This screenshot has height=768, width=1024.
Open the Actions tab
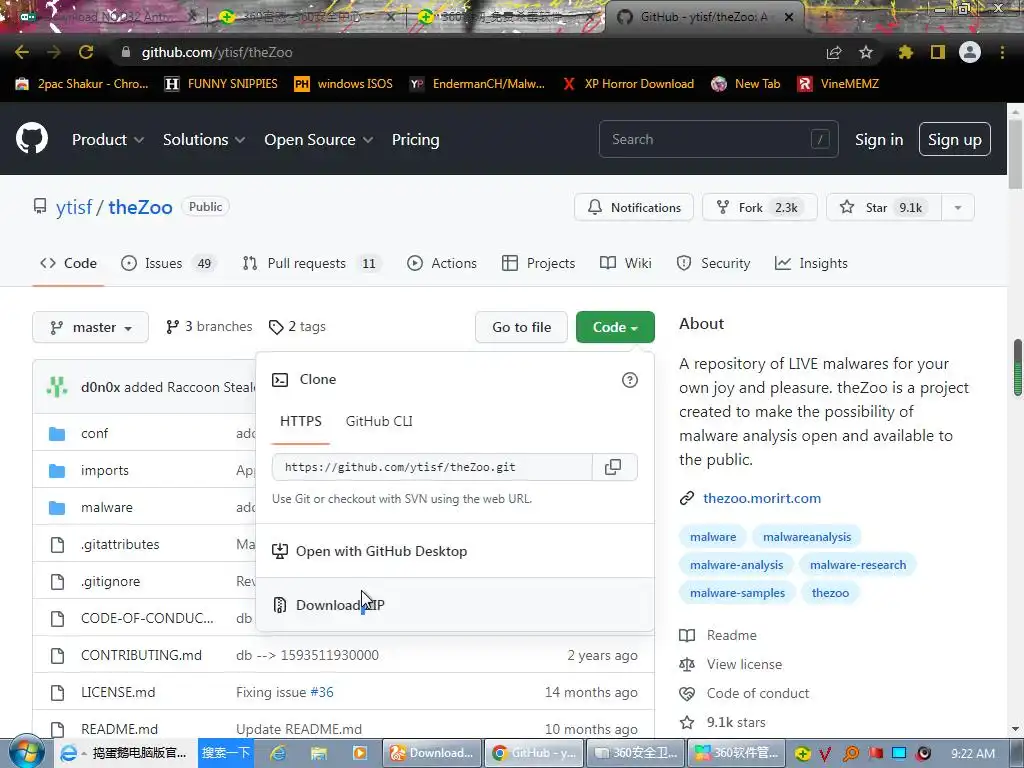click(x=441, y=263)
